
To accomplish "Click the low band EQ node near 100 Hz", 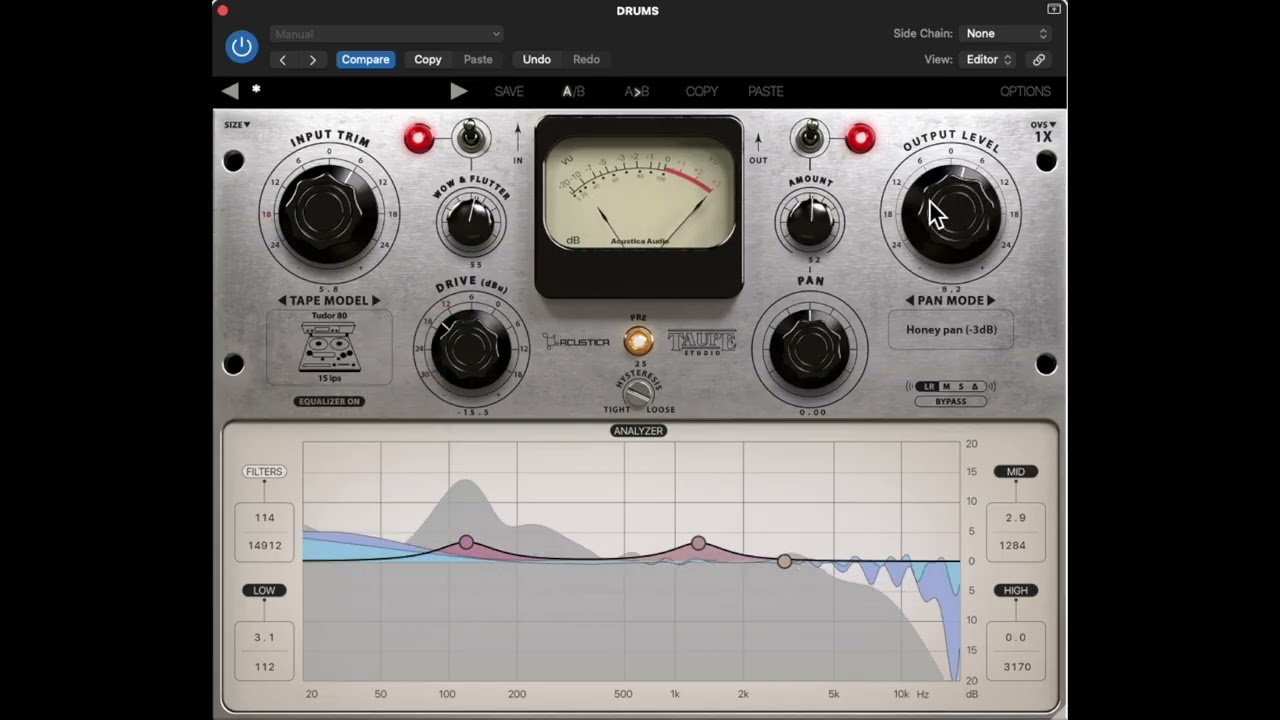I will 466,542.
